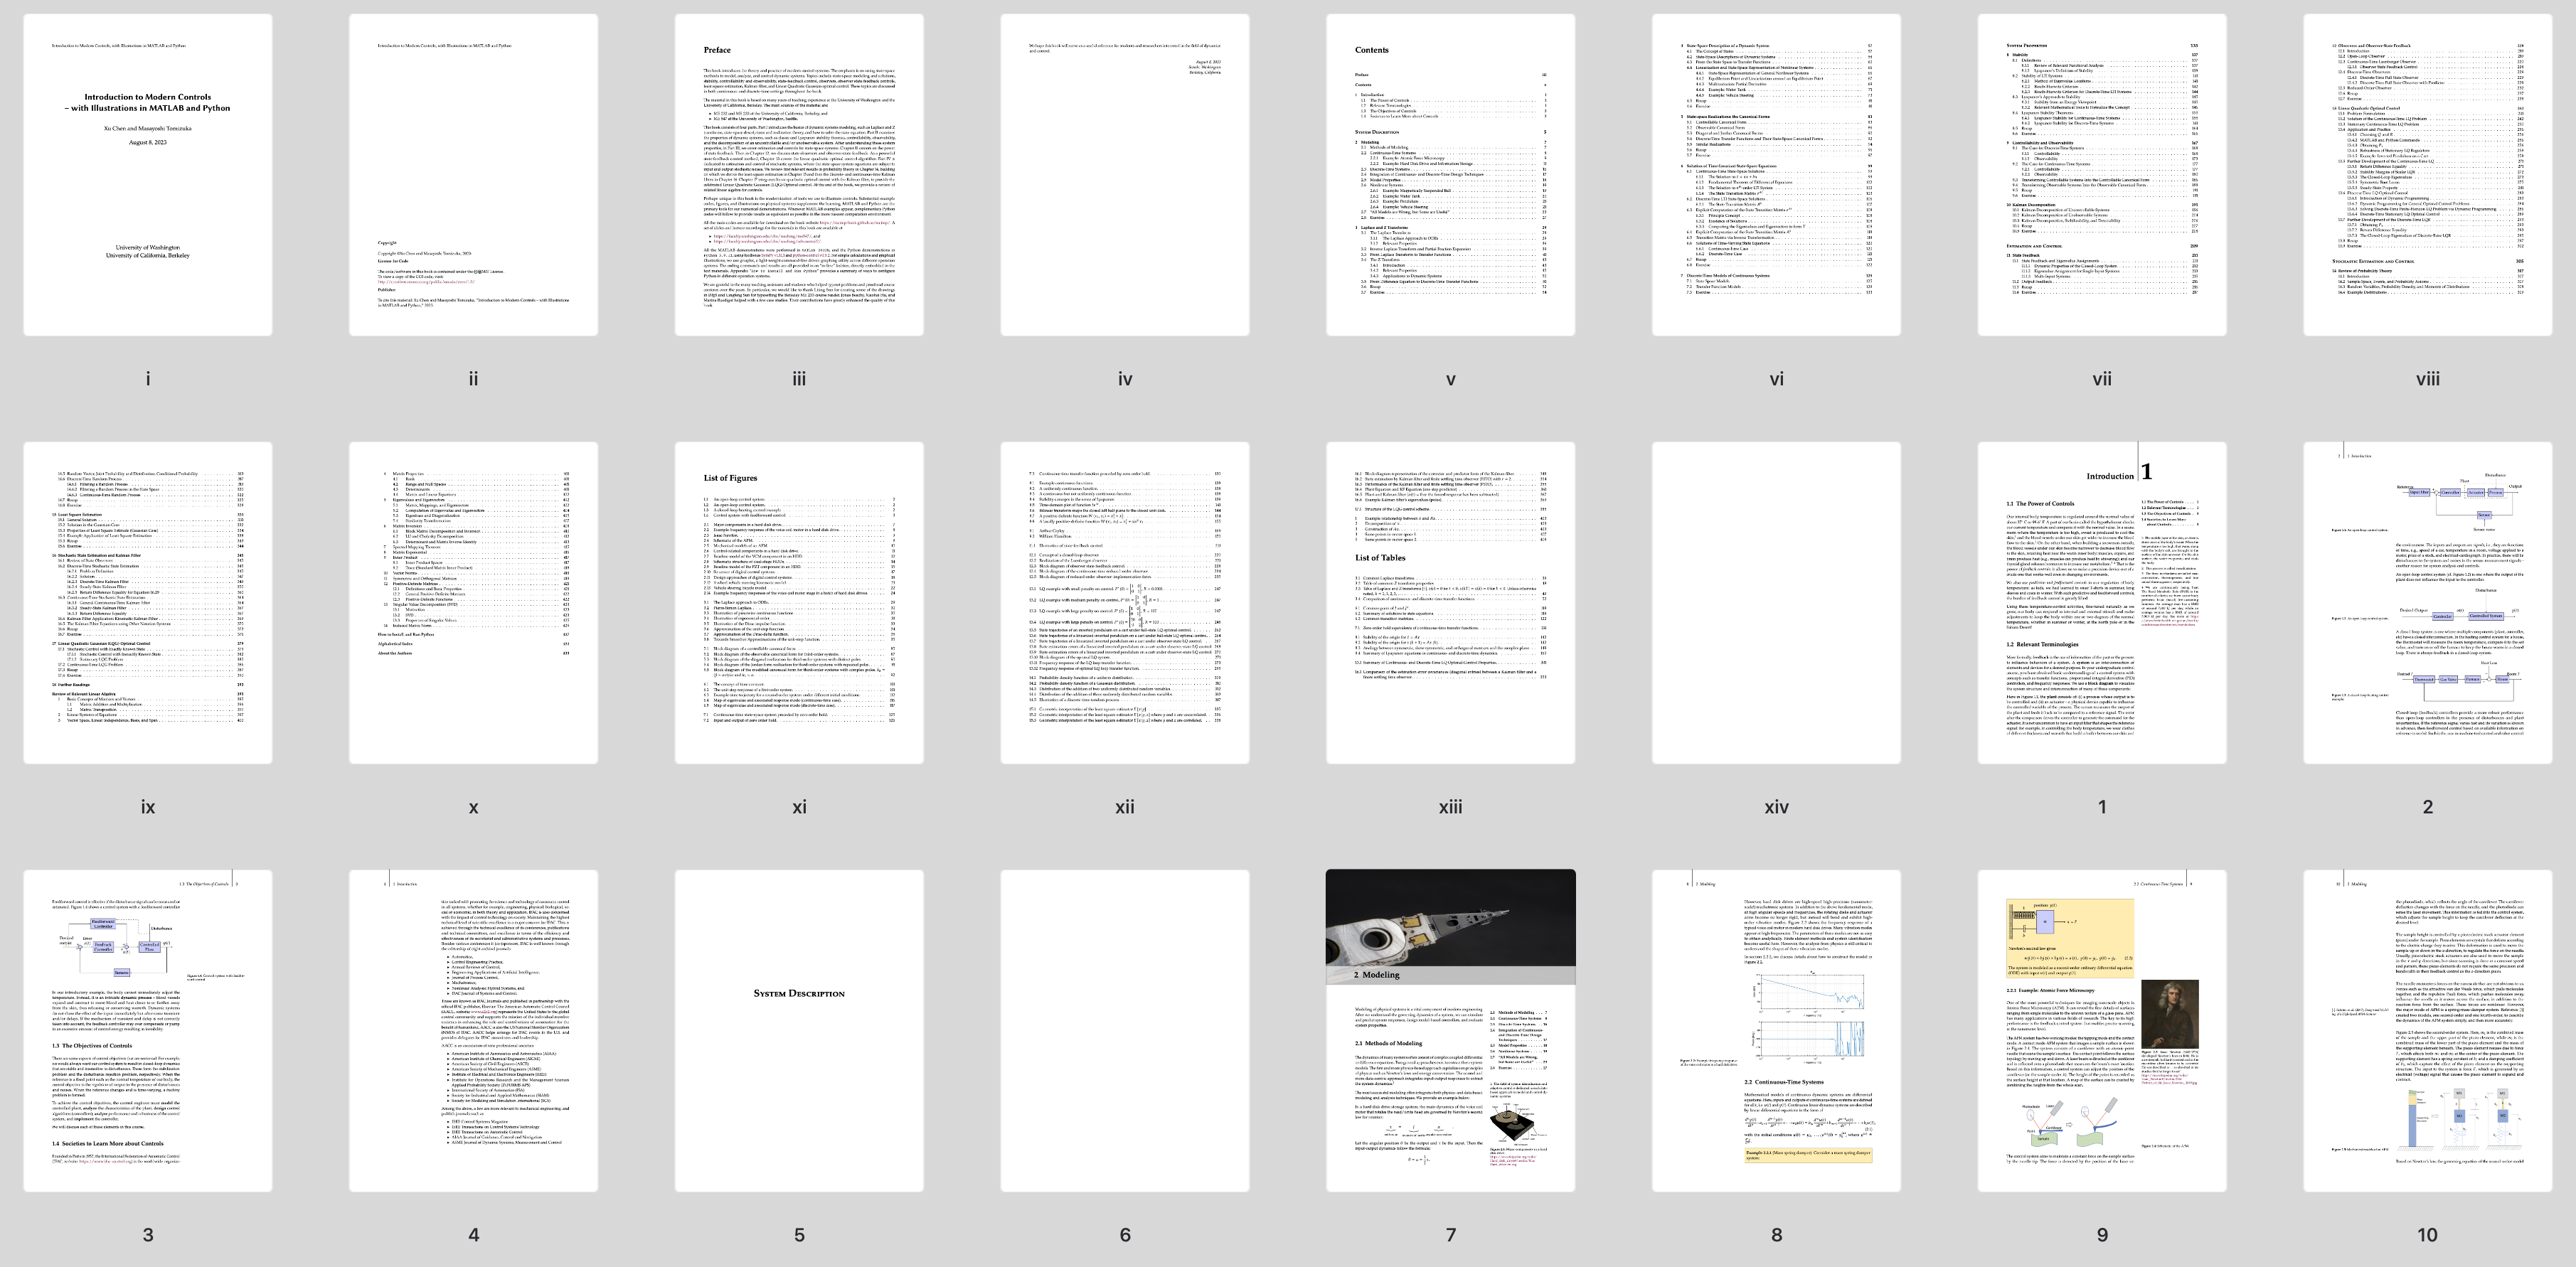Open the List of Tables page xiii
The width and height of the screenshot is (2576, 1267).
(x=1451, y=603)
